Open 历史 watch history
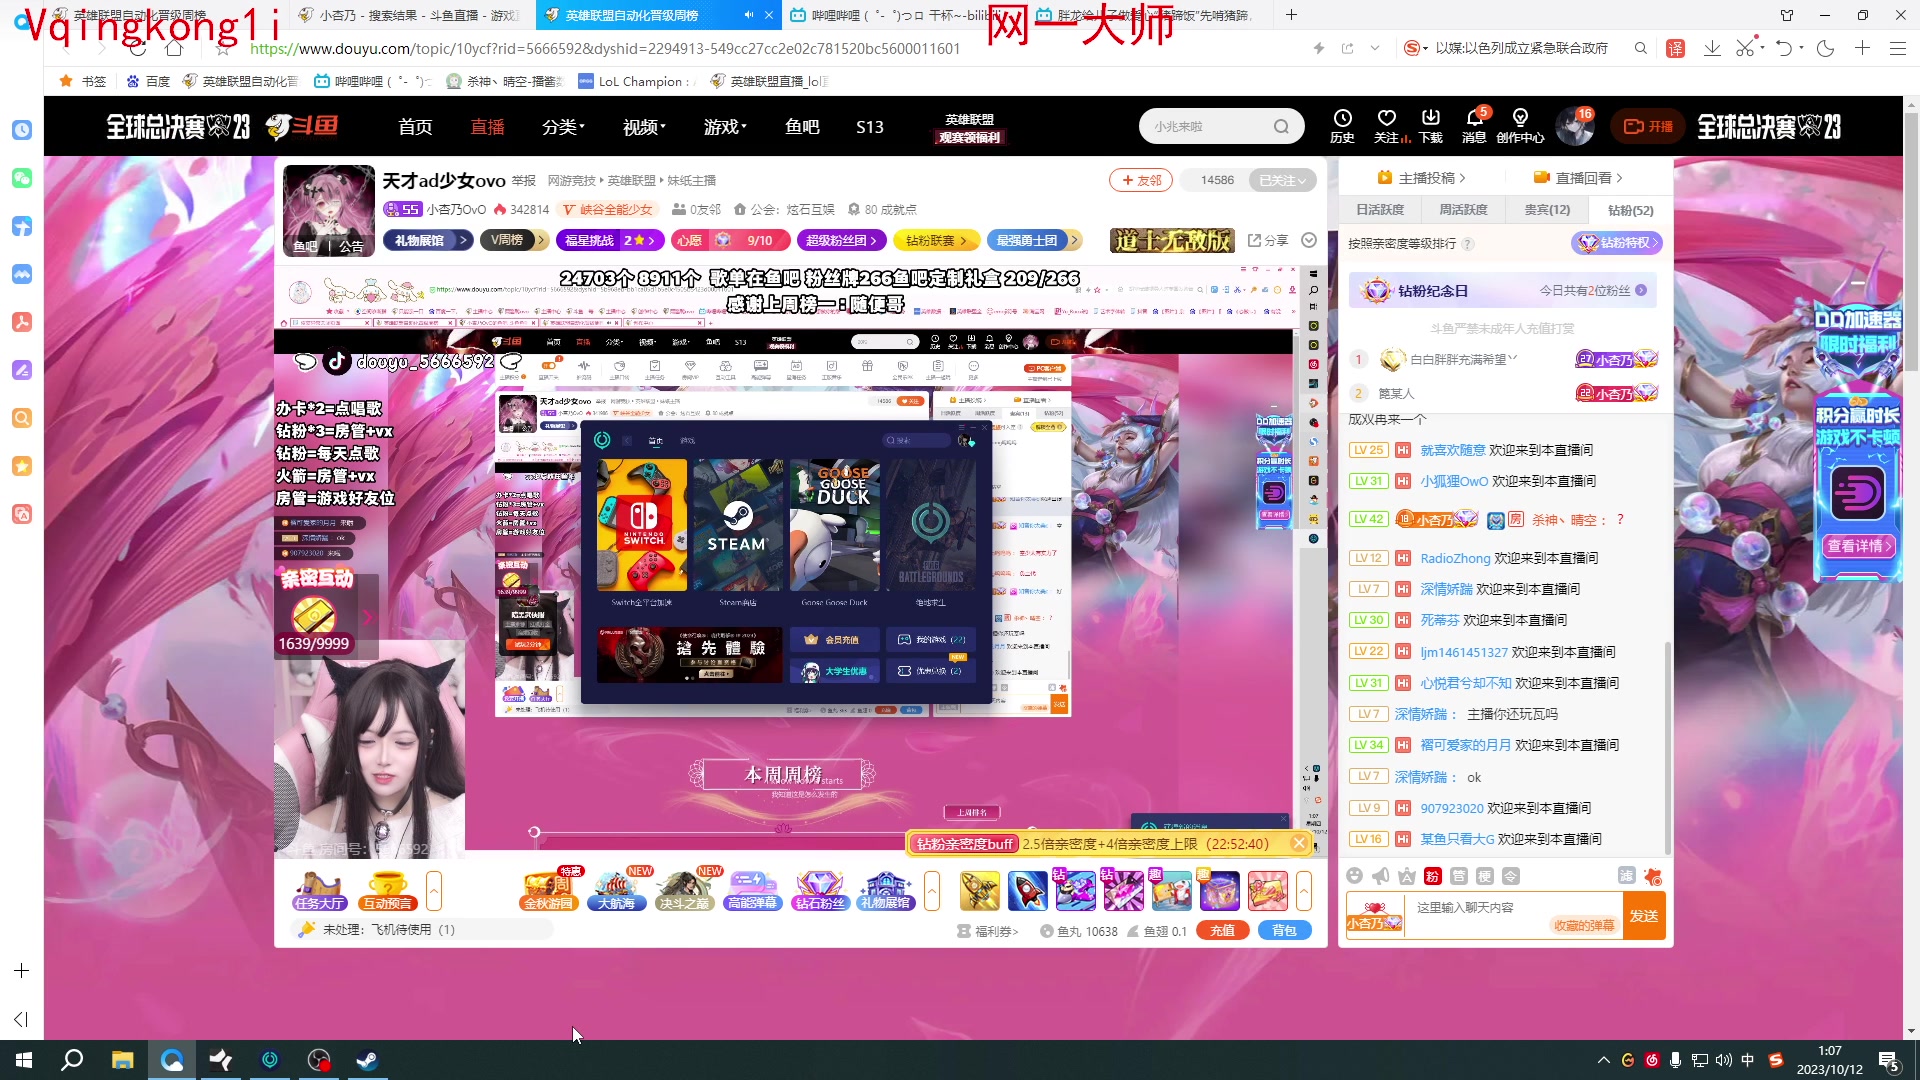Screen dimensions: 1920x1080 pos(1342,126)
